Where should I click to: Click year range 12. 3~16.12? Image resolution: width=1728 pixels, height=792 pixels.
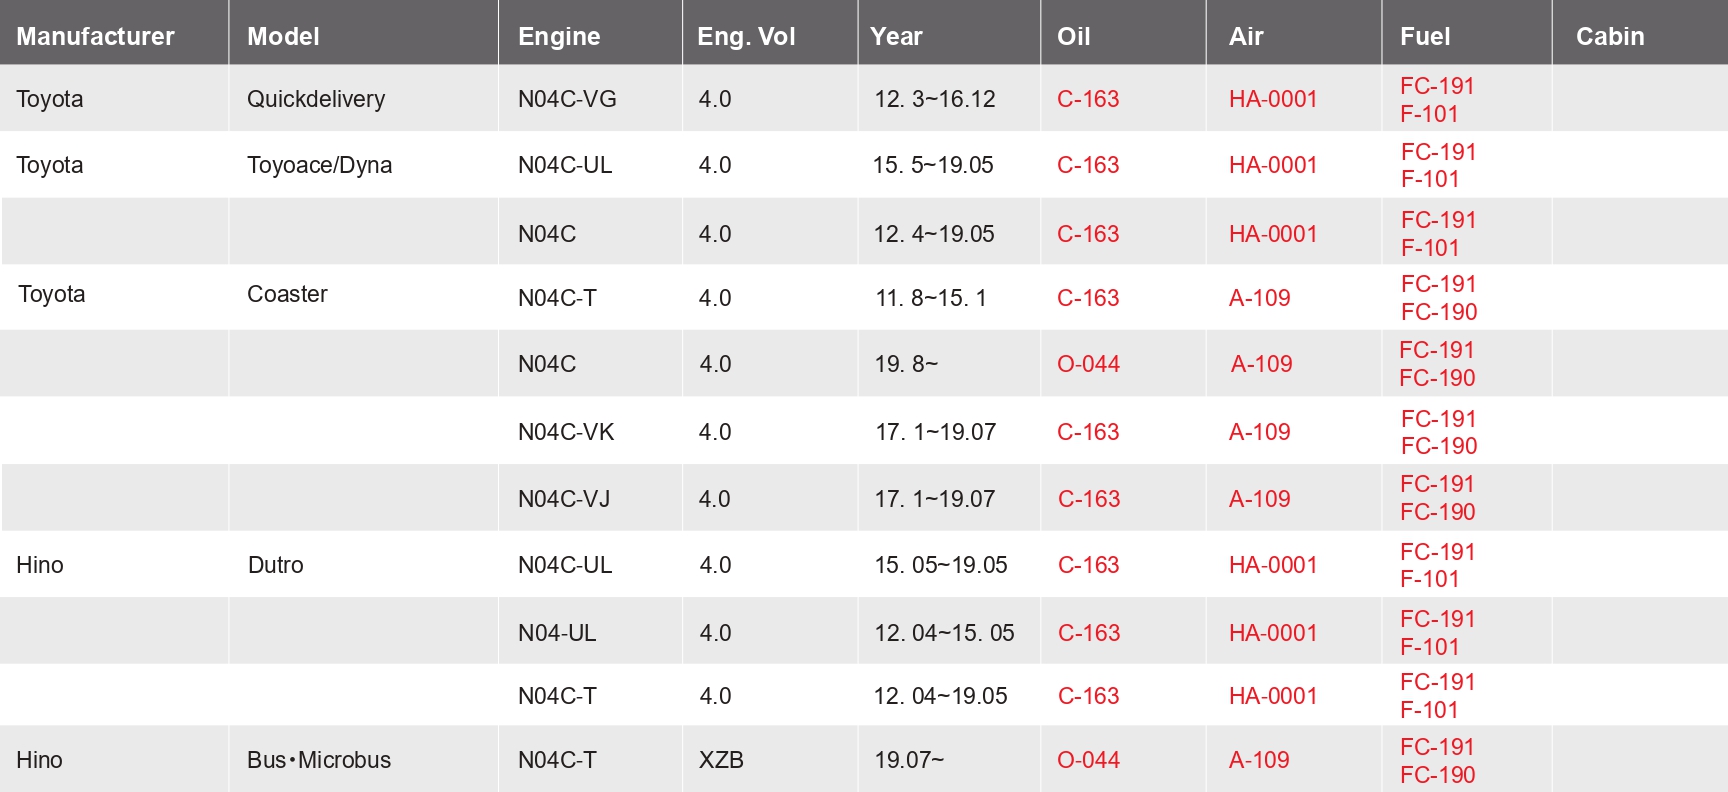935,99
